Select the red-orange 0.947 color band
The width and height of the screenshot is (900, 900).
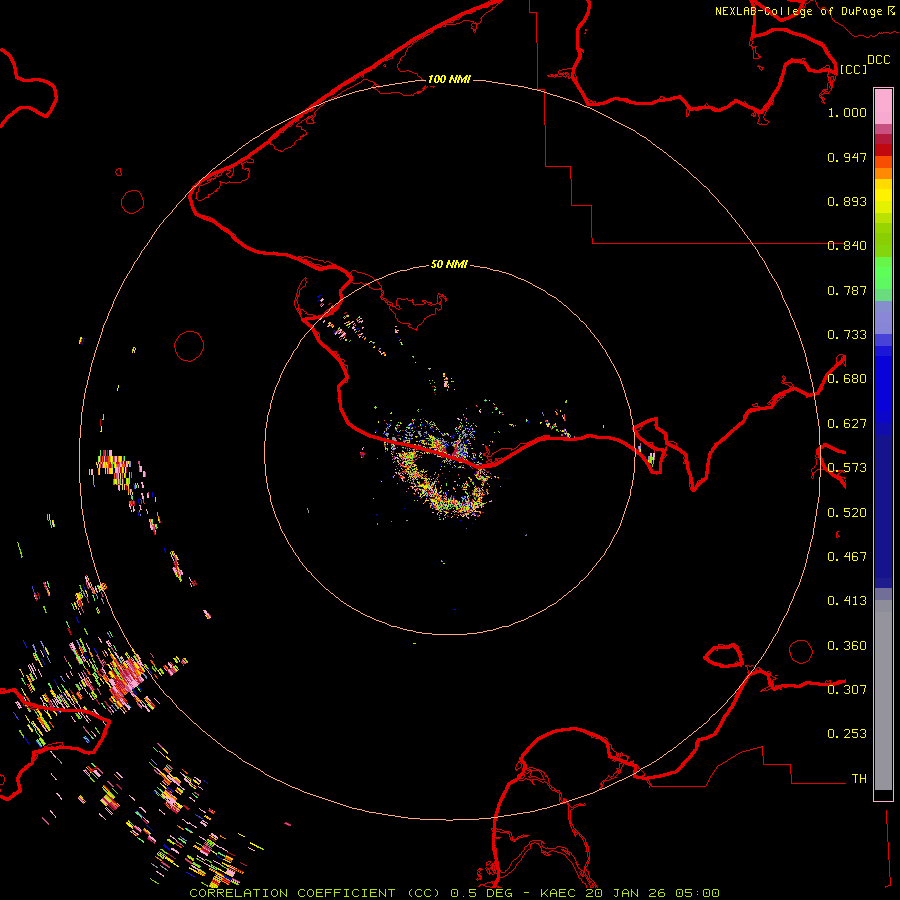pos(883,160)
